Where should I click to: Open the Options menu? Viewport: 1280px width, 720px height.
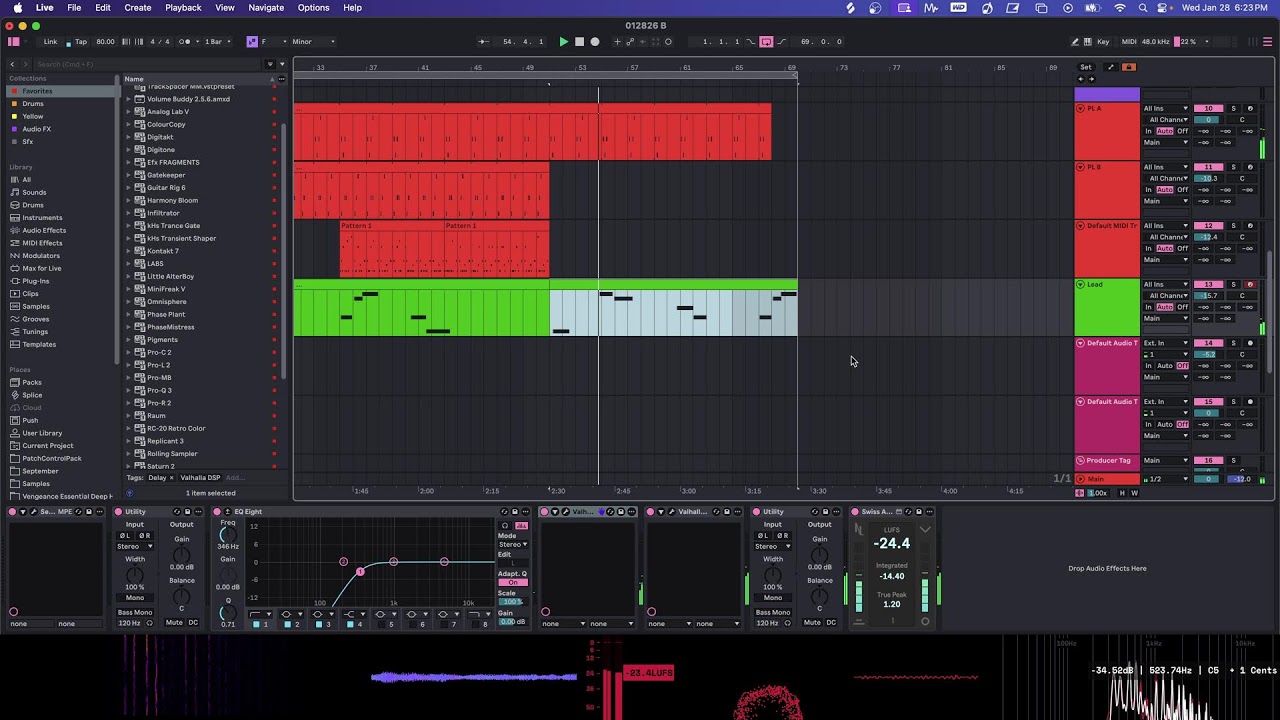pyautogui.click(x=313, y=8)
